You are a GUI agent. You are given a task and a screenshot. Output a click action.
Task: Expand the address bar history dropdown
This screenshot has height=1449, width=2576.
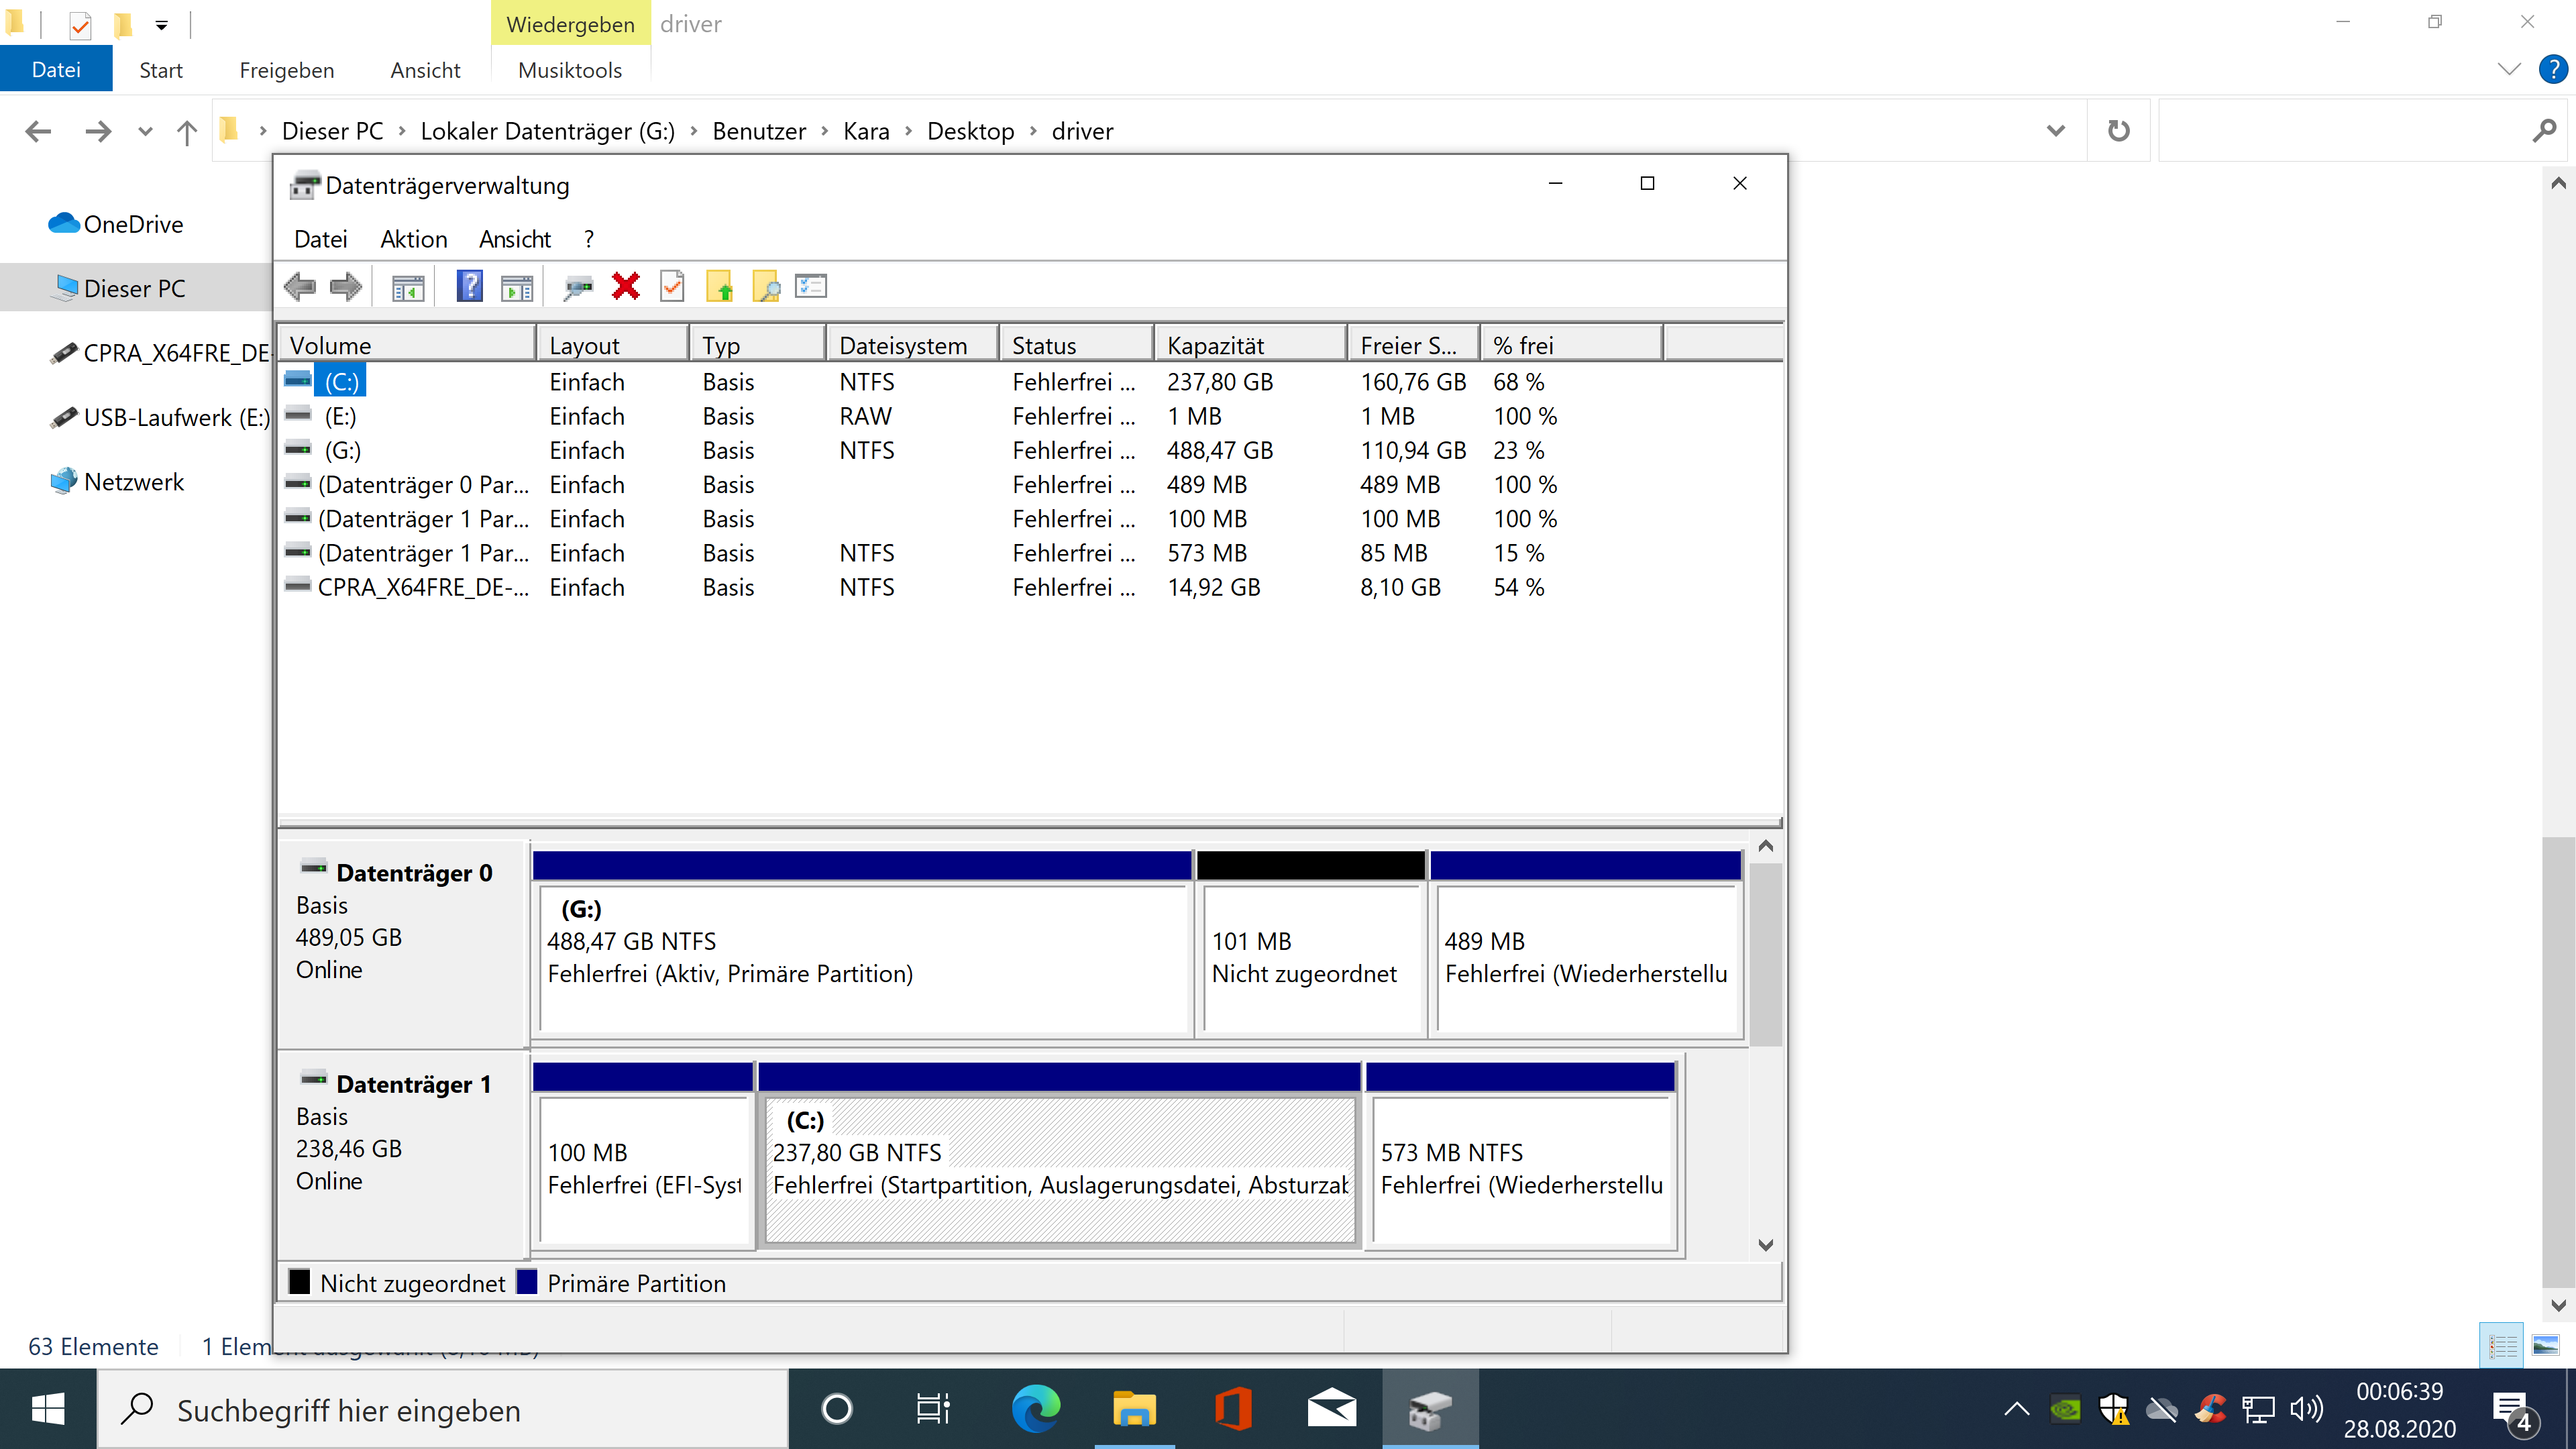click(x=2056, y=131)
